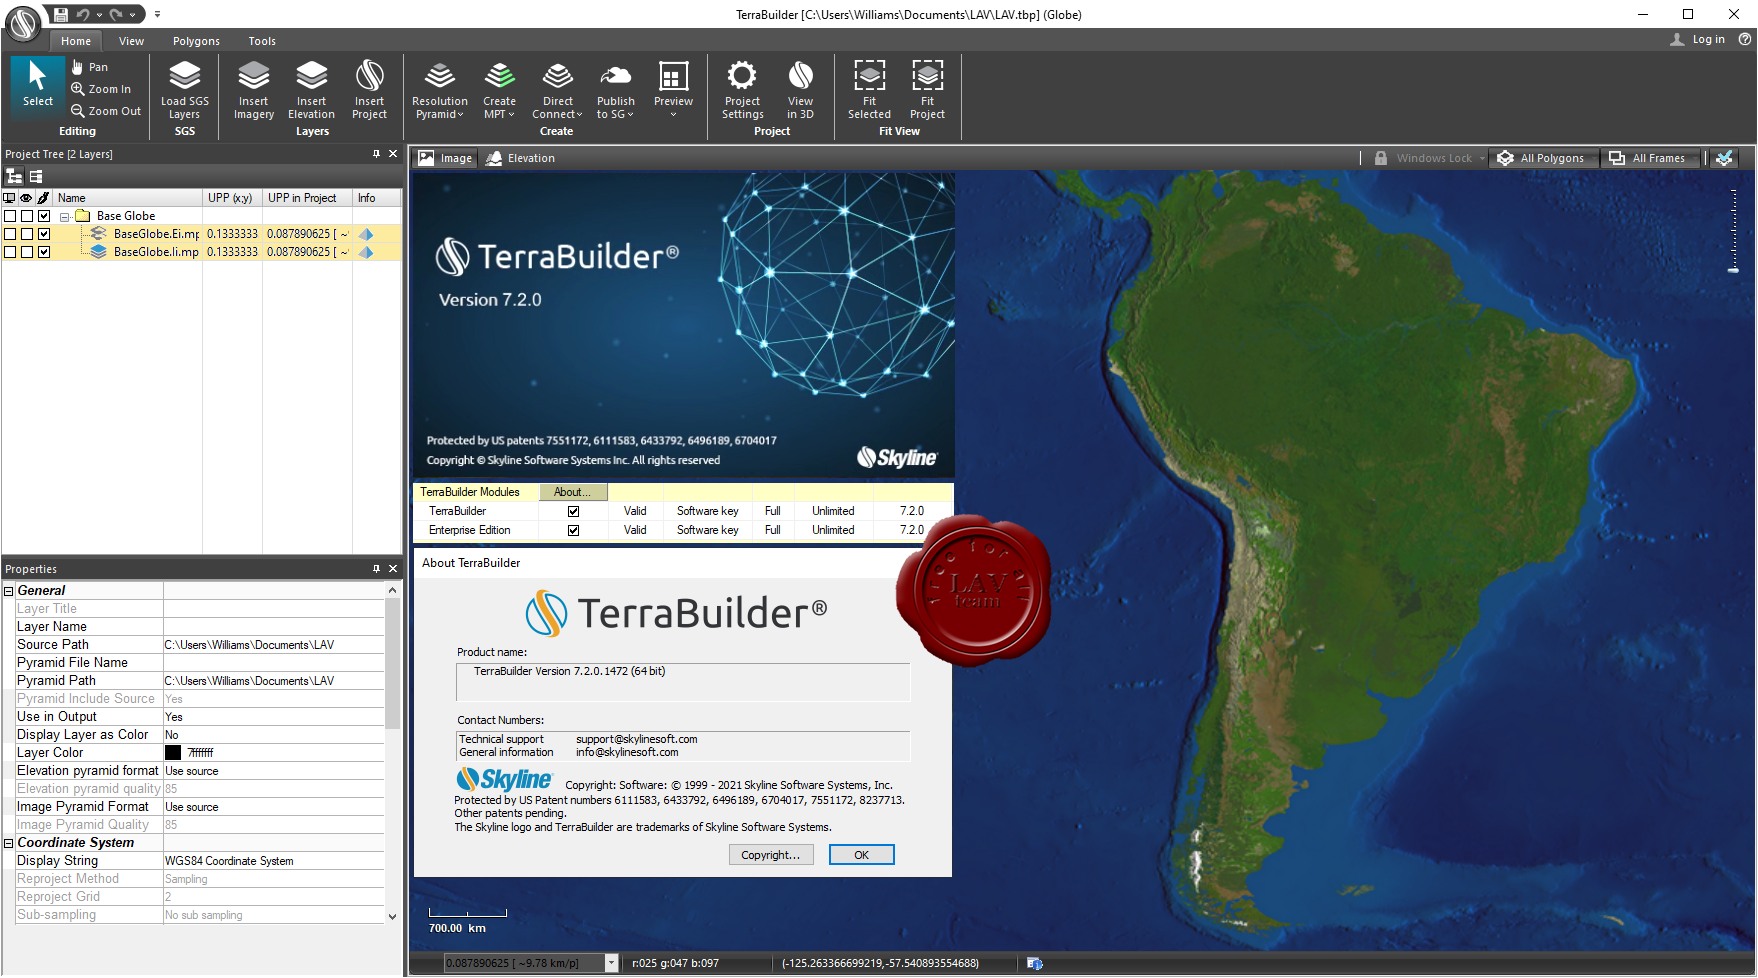This screenshot has height=978, width=1758.
Task: Pin the Project Tree panel
Action: pyautogui.click(x=376, y=154)
